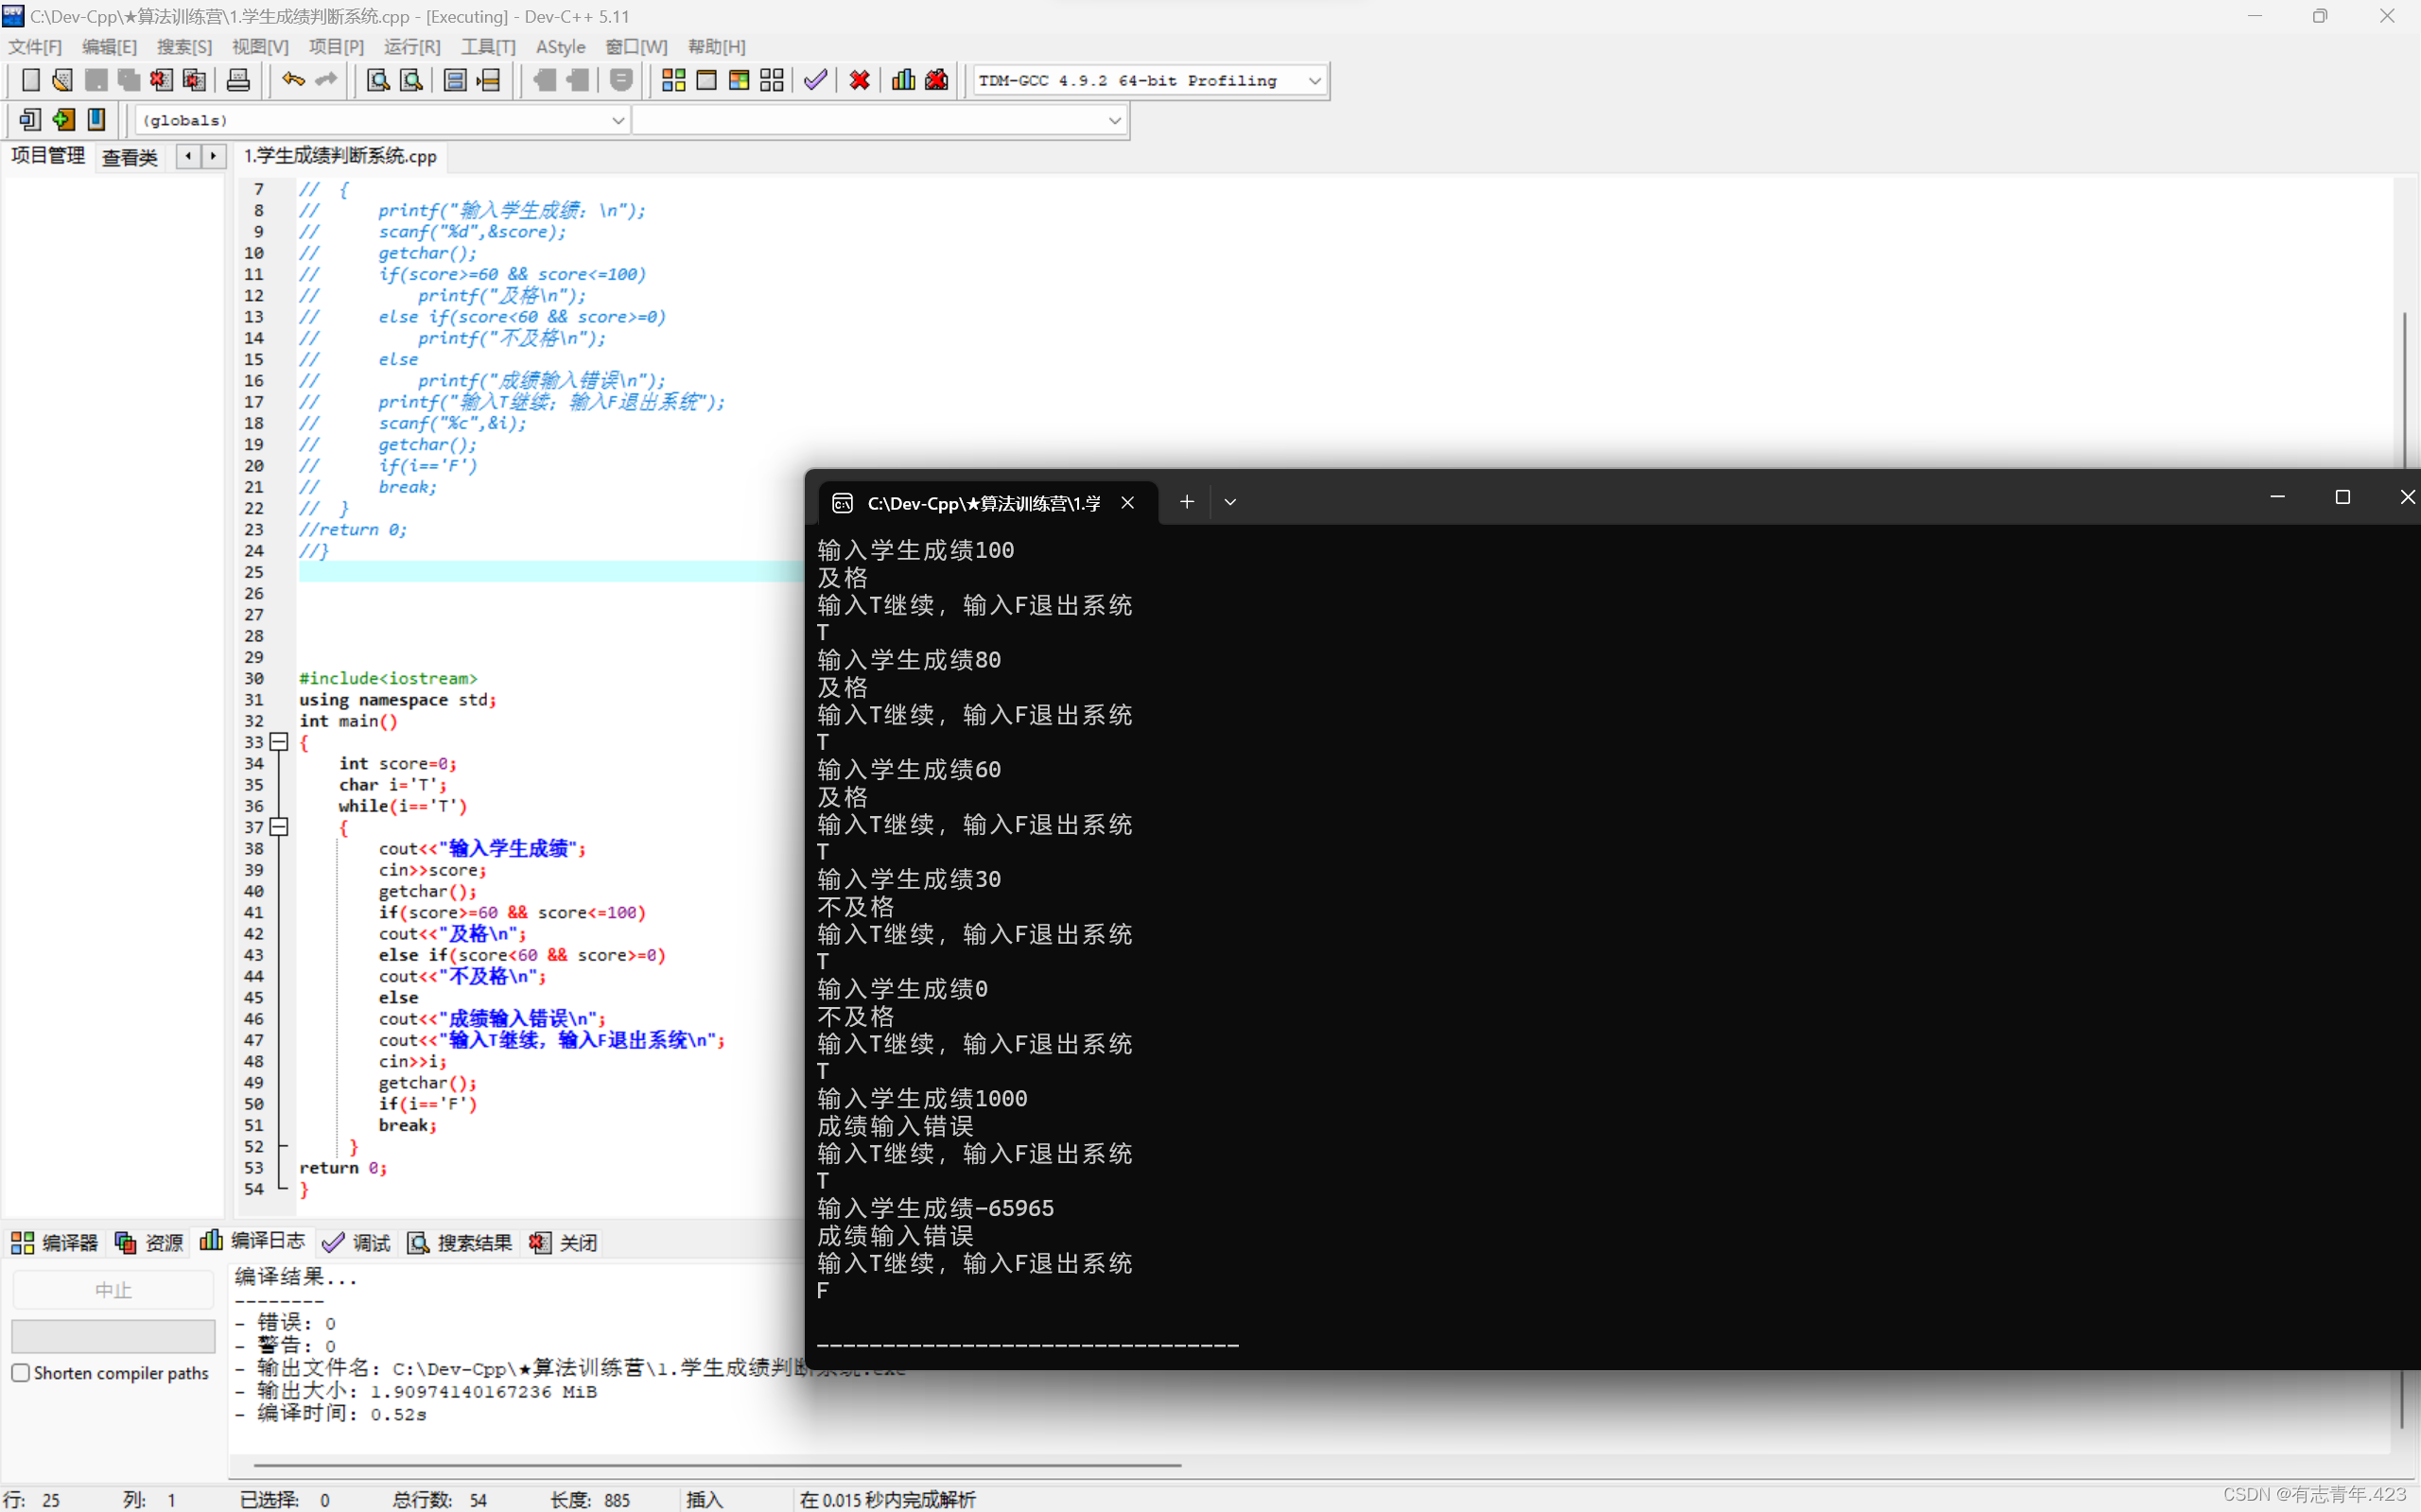This screenshot has height=1512, width=2421.
Task: Click the Find magnifier icon
Action: [378, 80]
